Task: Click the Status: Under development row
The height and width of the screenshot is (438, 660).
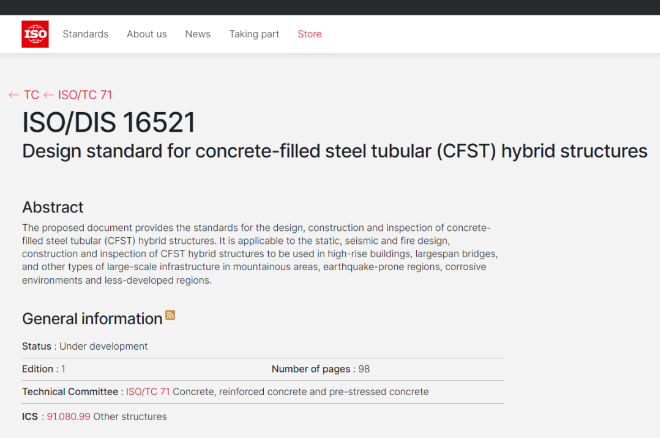Action: [85, 346]
